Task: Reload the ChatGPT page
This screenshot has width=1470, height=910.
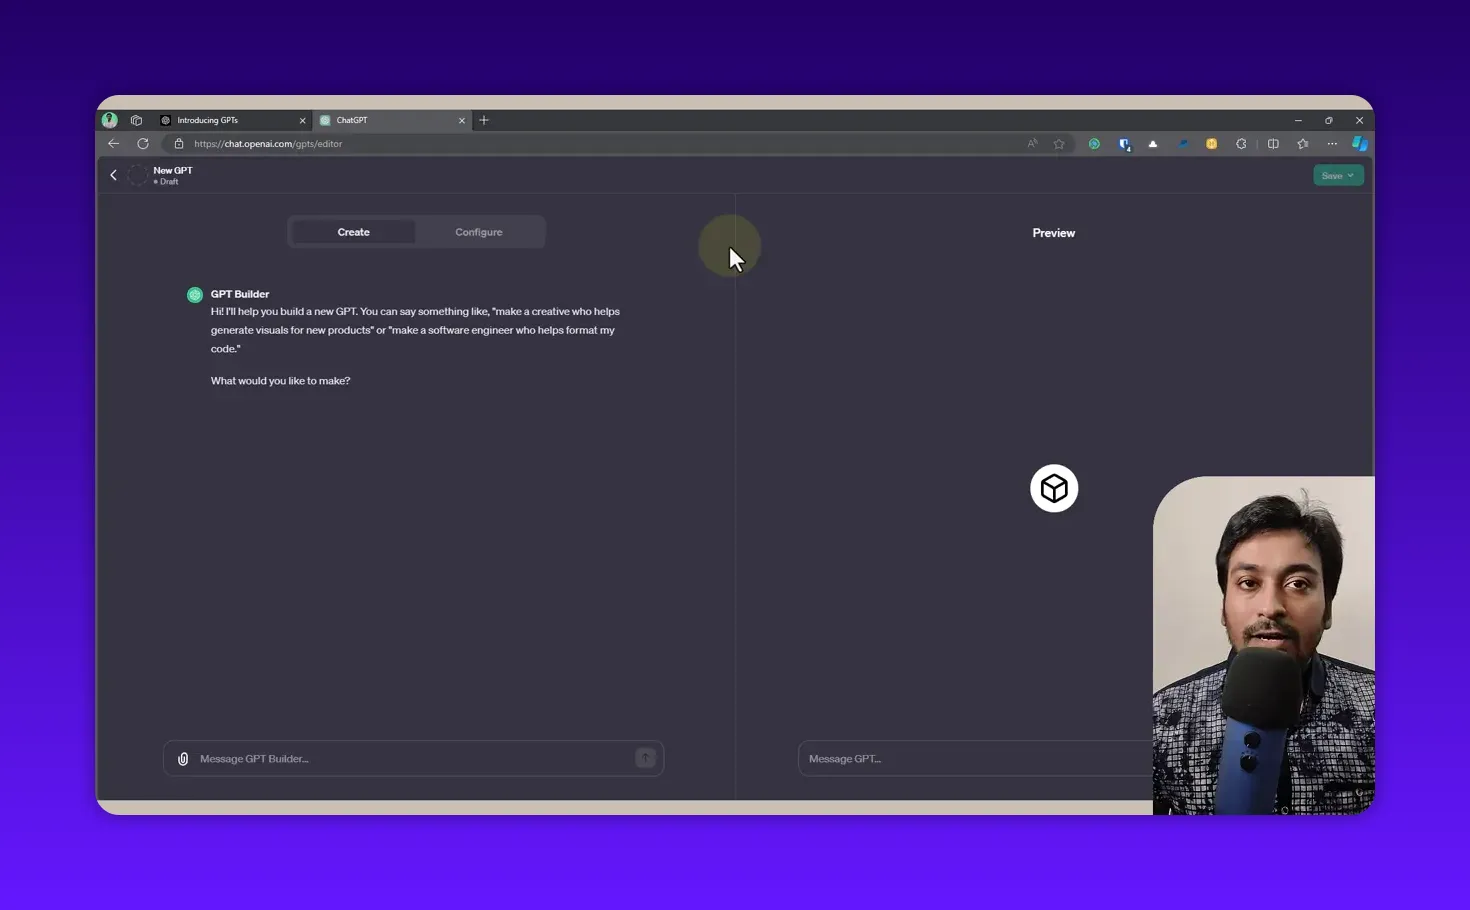Action: [x=143, y=143]
